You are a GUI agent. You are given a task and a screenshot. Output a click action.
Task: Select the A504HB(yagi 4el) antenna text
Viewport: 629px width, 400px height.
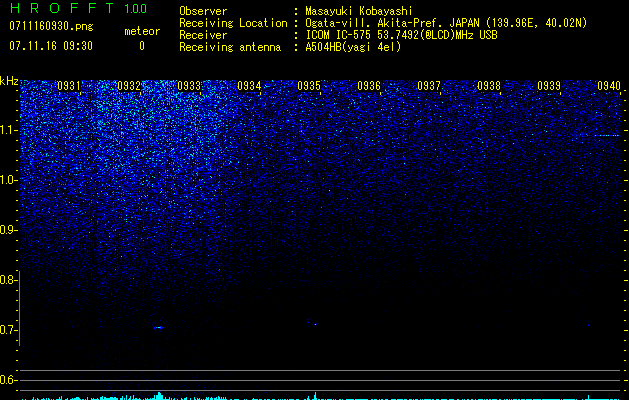[x=353, y=47]
